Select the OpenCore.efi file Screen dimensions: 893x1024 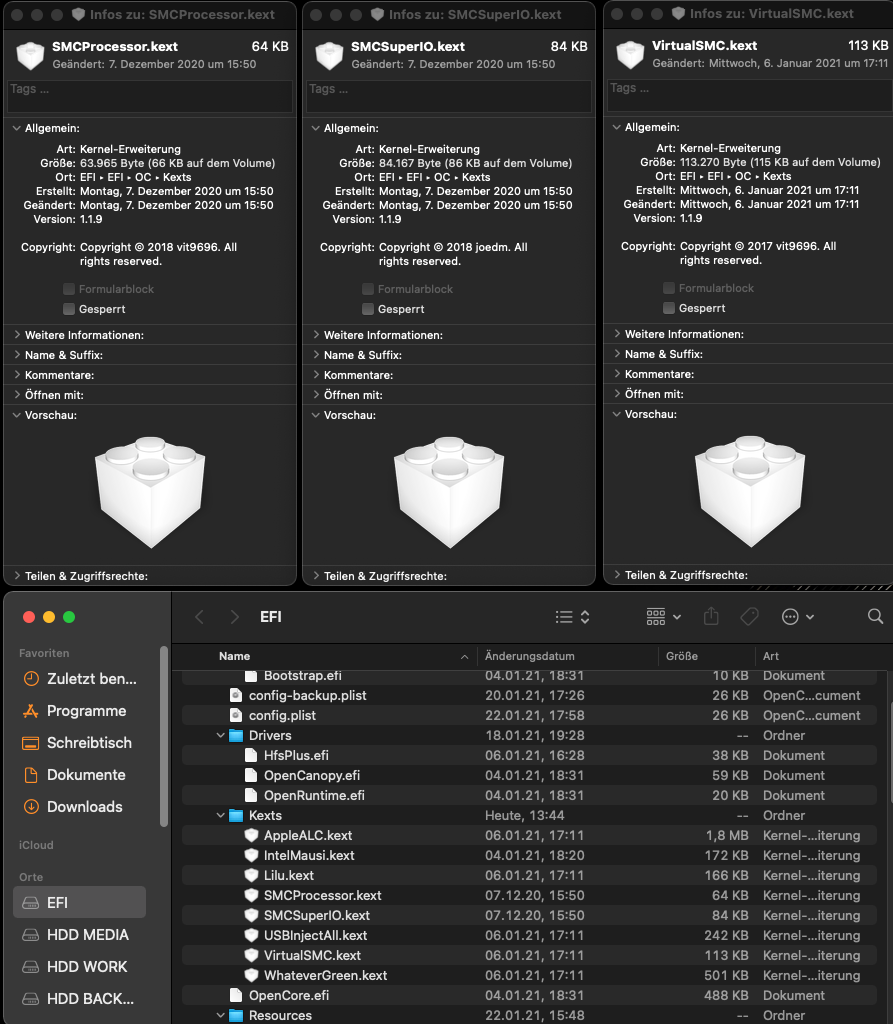pyautogui.click(x=529, y=995)
